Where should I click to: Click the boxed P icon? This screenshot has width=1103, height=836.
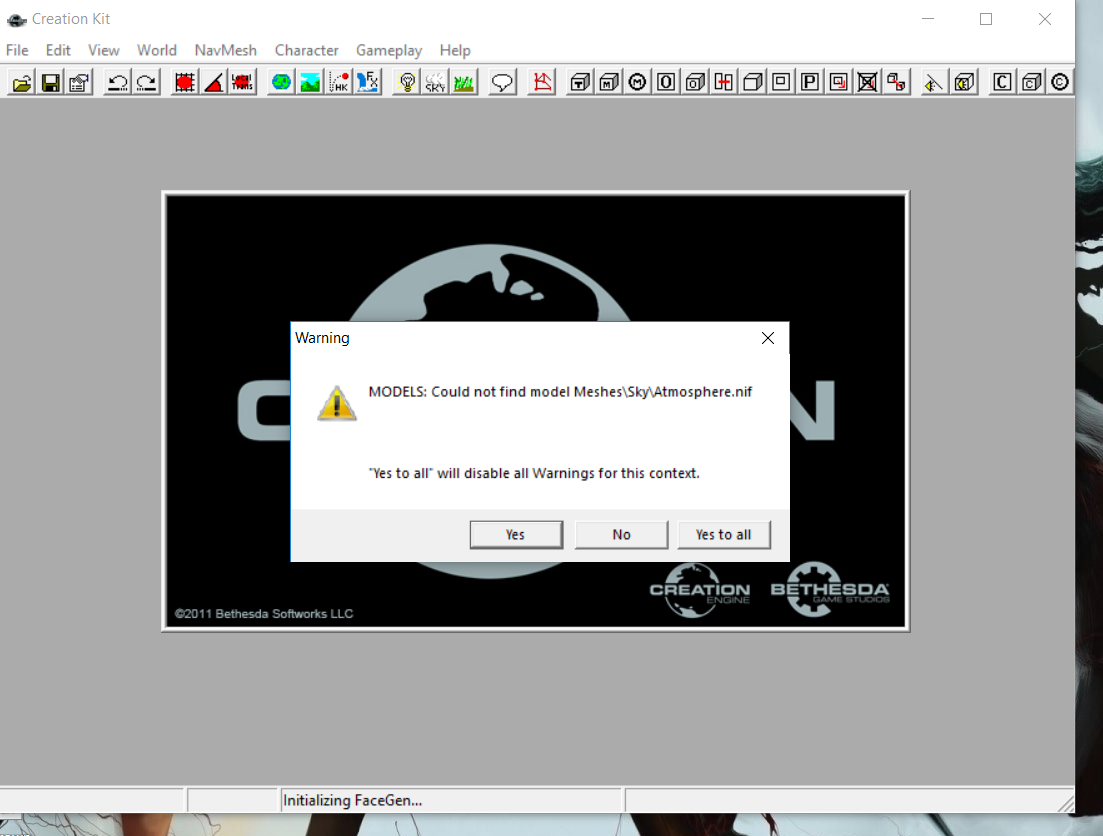point(810,82)
